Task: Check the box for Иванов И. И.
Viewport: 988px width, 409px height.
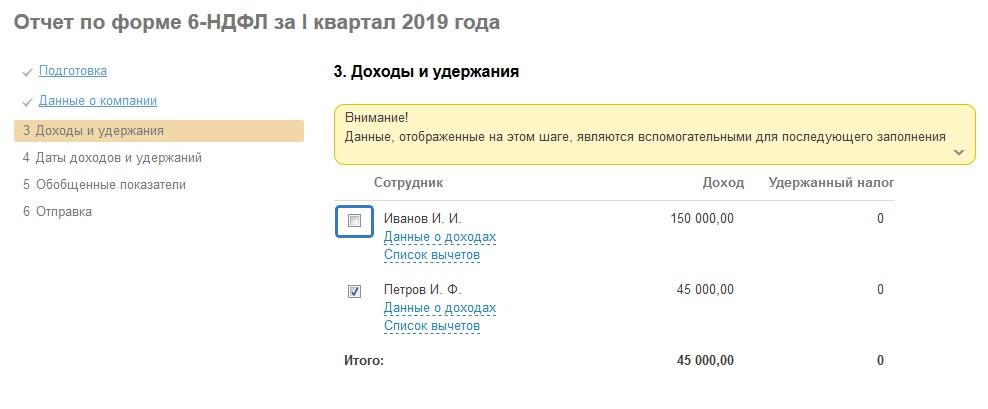Action: click(354, 221)
